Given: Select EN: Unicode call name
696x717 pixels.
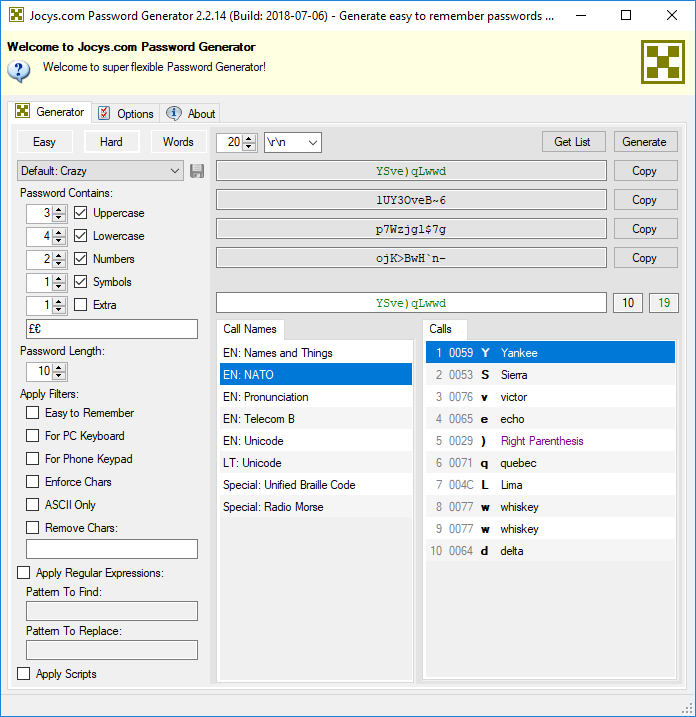Looking at the screenshot, I should pyautogui.click(x=316, y=440).
